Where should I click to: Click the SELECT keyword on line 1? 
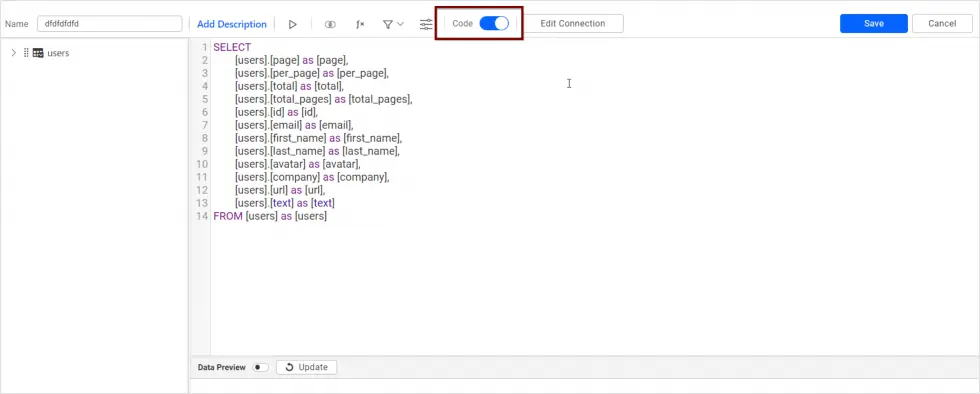[x=232, y=47]
